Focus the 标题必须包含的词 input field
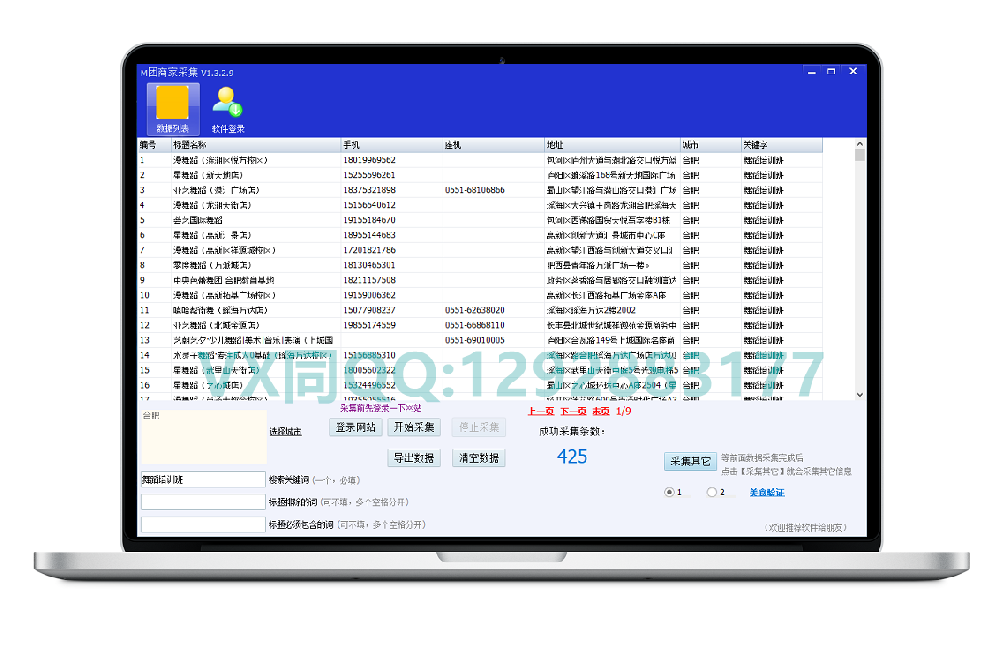This screenshot has width=1000, height=667. [203, 524]
